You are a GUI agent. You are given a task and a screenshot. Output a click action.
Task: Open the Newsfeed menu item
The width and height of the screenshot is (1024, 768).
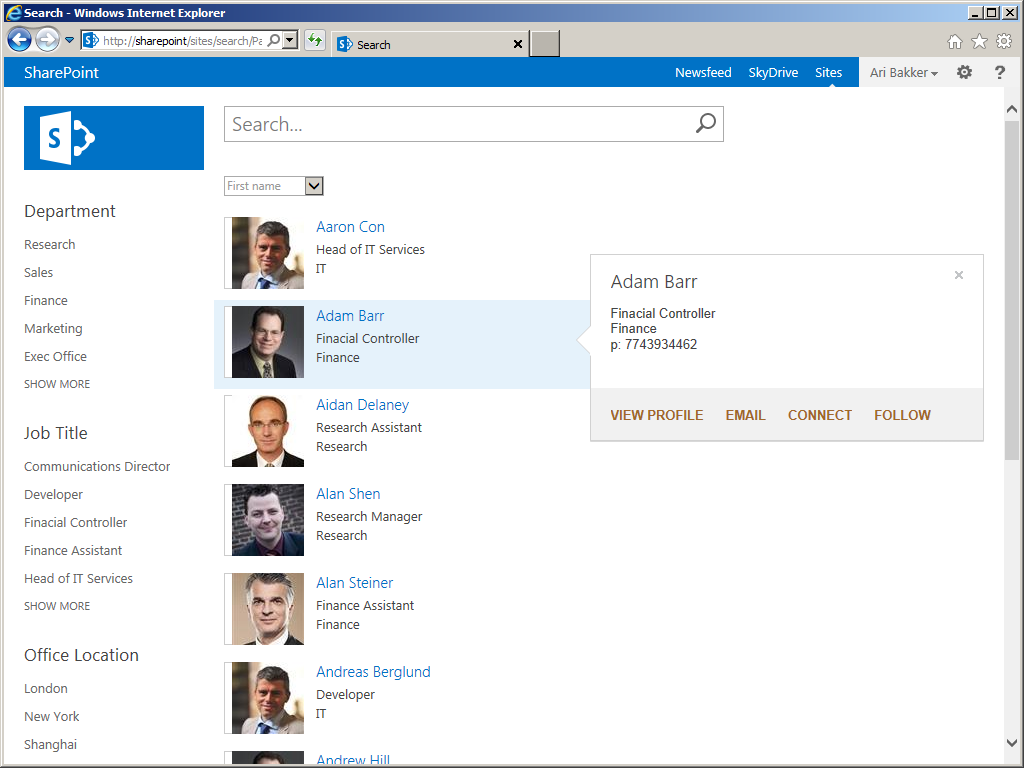pos(703,72)
